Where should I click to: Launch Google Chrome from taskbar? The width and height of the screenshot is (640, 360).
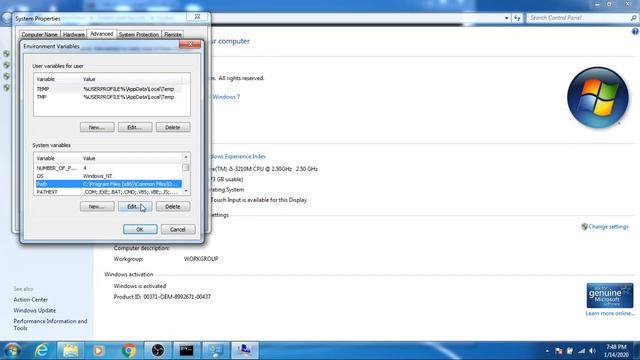tap(129, 351)
